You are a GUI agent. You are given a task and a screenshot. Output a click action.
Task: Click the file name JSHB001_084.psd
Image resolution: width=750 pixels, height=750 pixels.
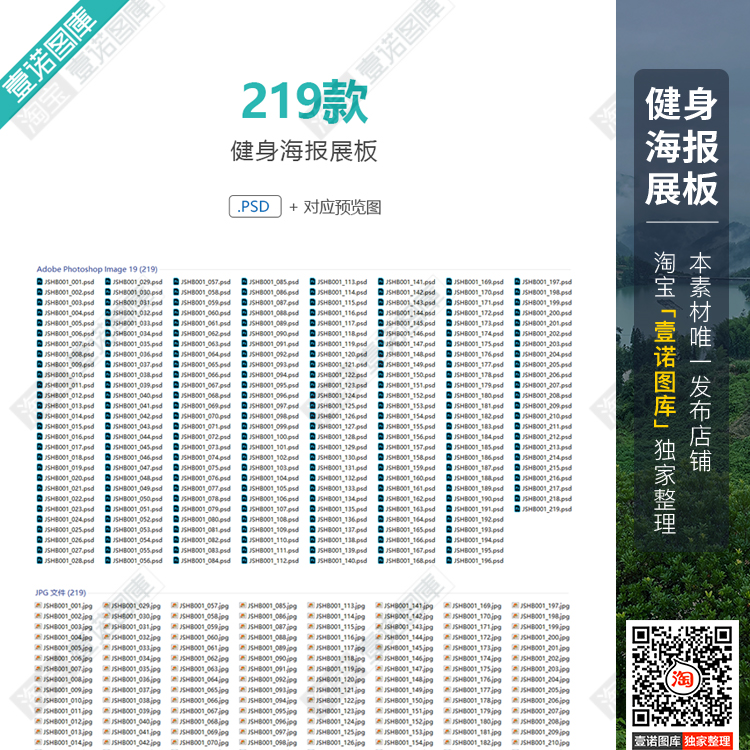click(x=206, y=561)
